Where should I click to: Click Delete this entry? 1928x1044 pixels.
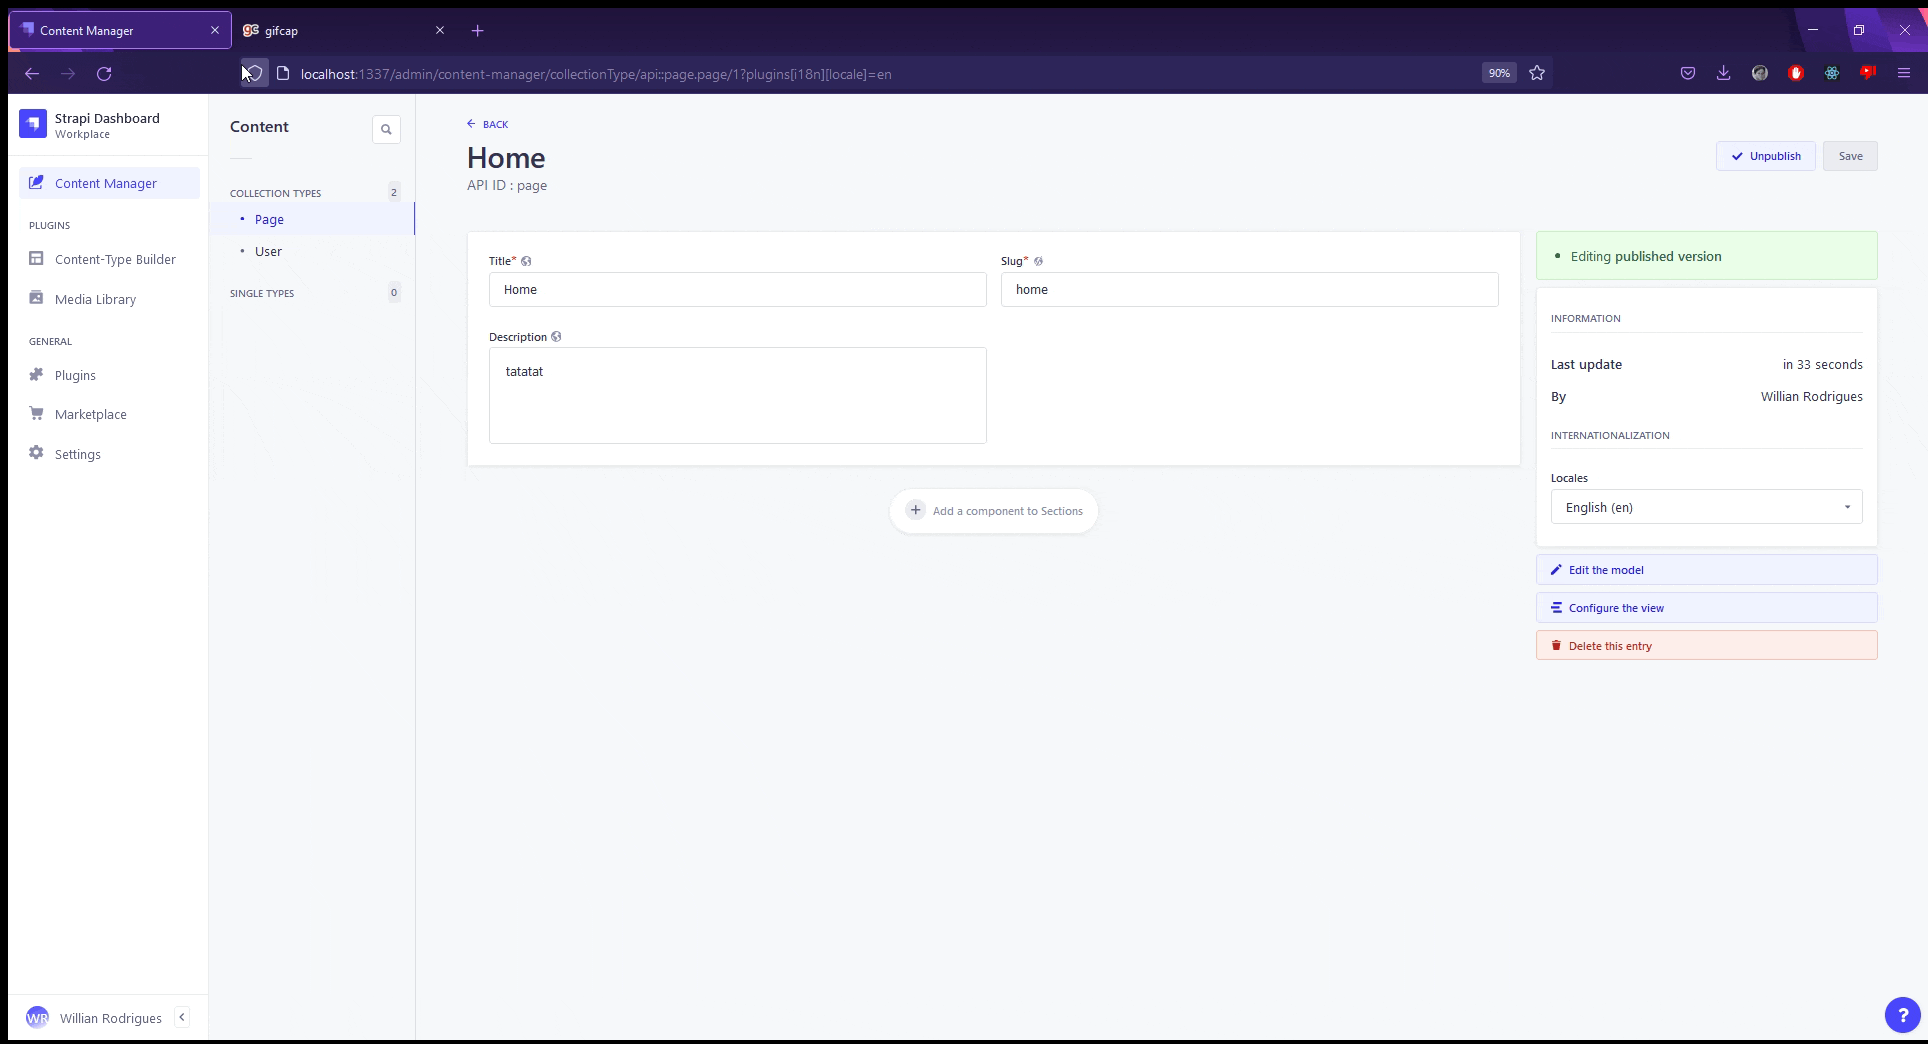pos(1706,646)
